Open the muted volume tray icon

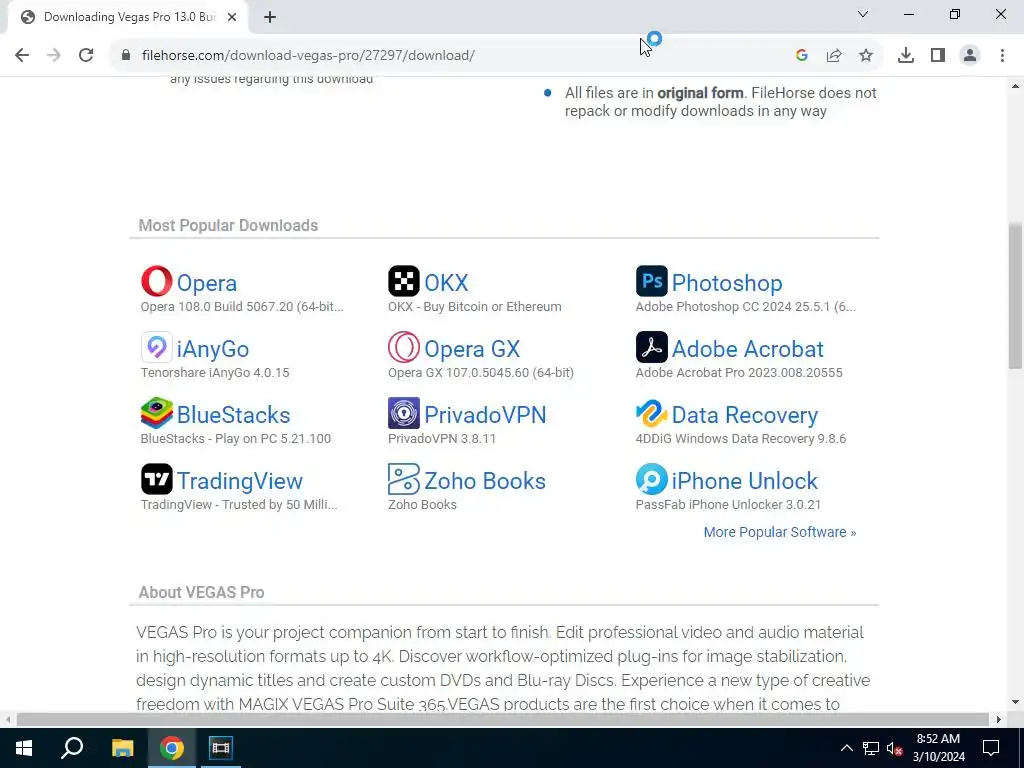[895, 748]
